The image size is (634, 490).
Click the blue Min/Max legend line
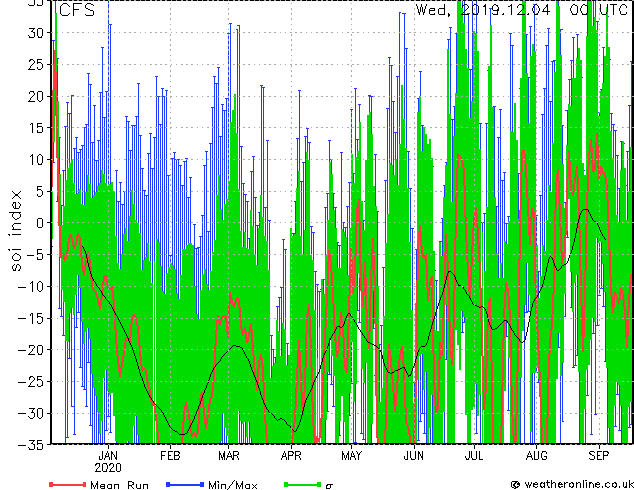185,484
